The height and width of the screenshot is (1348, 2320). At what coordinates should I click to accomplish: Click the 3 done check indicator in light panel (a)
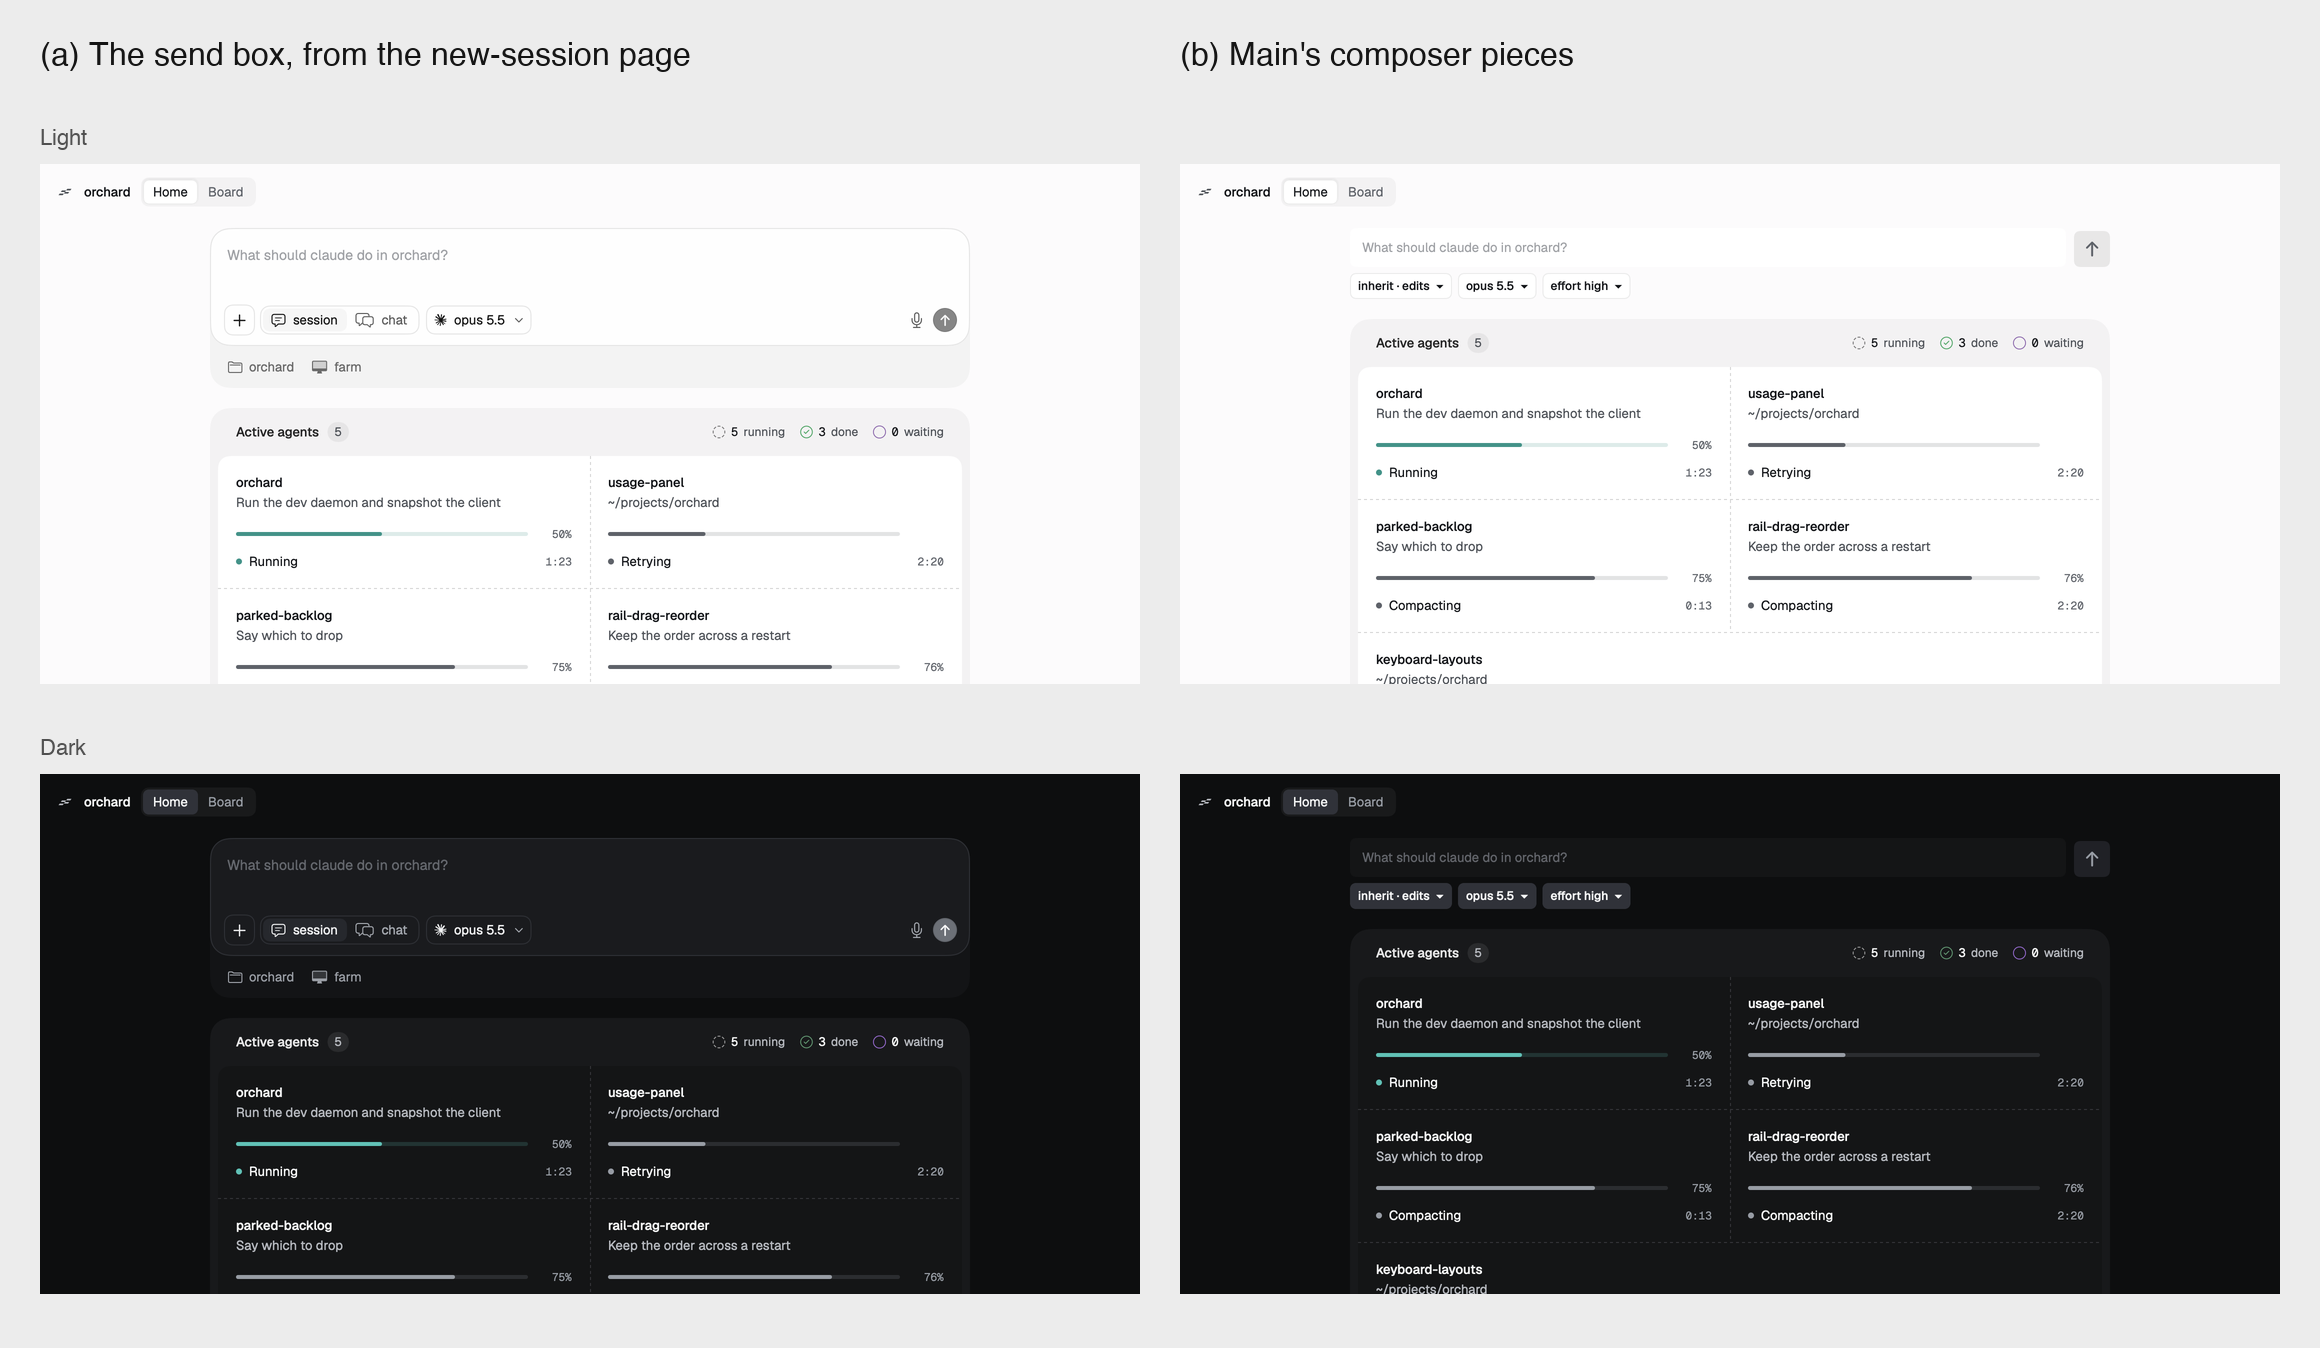[x=829, y=432]
